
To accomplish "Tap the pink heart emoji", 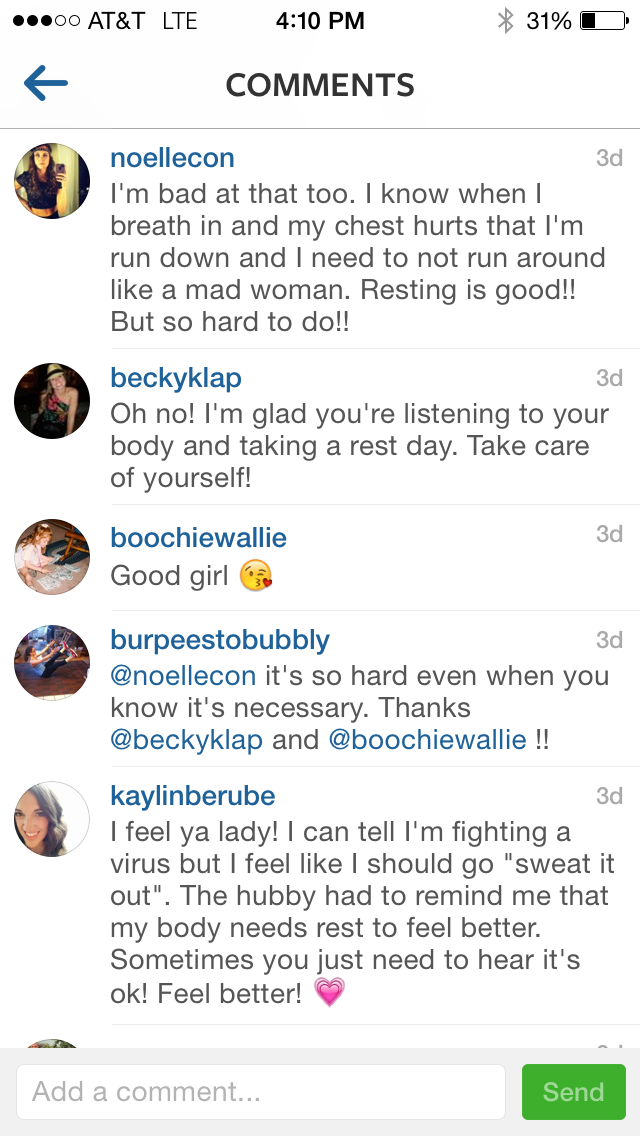I will point(329,992).
